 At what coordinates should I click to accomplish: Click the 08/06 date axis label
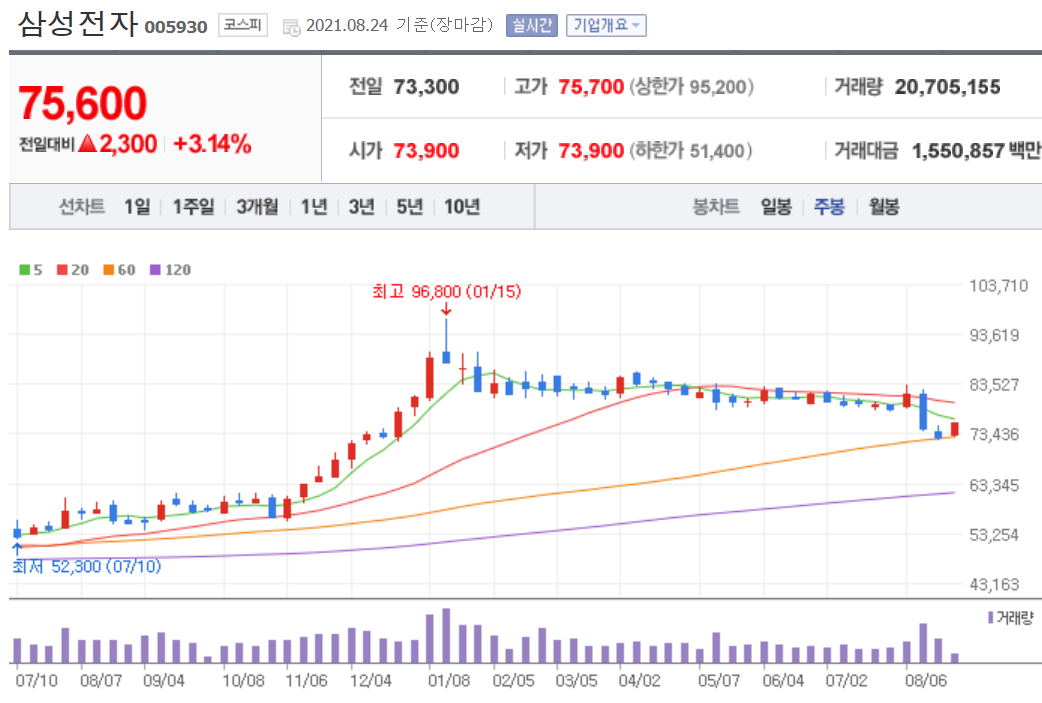pos(926,680)
